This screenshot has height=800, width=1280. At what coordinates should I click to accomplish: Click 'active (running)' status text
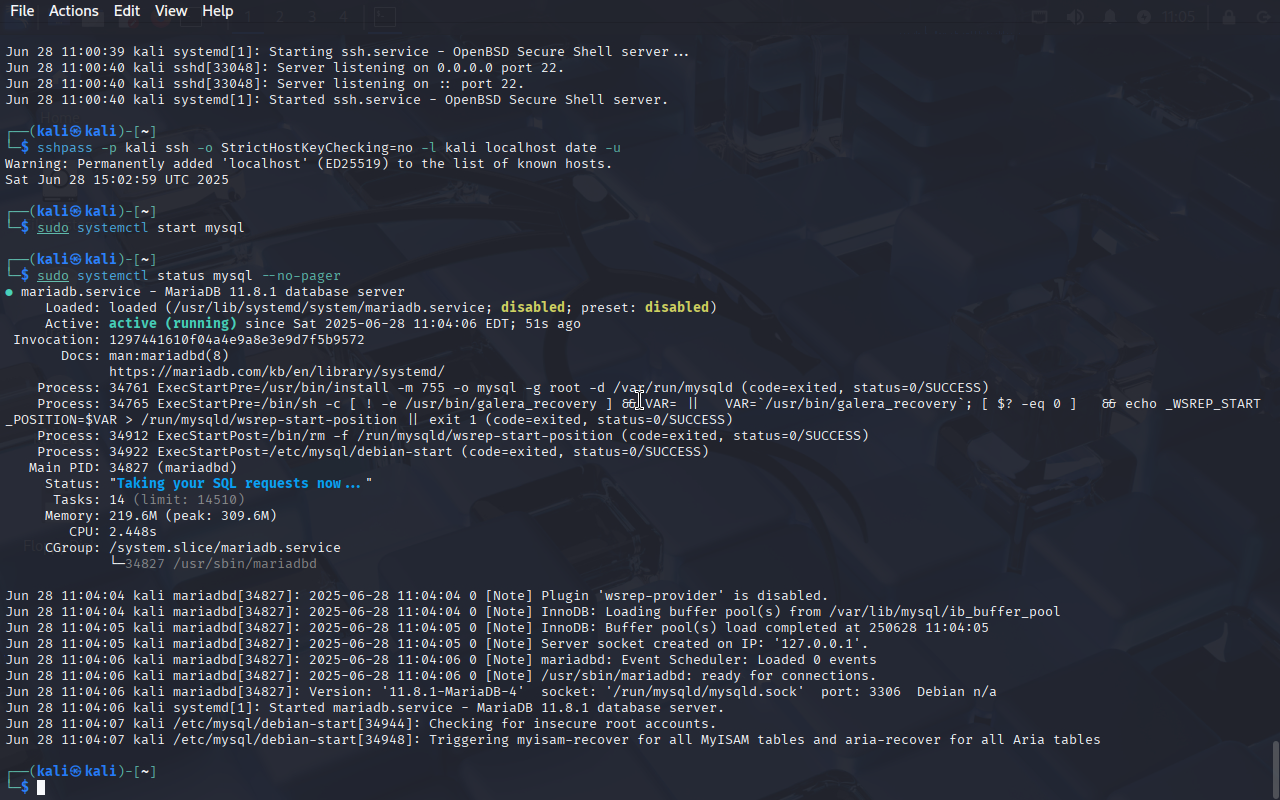(173, 324)
